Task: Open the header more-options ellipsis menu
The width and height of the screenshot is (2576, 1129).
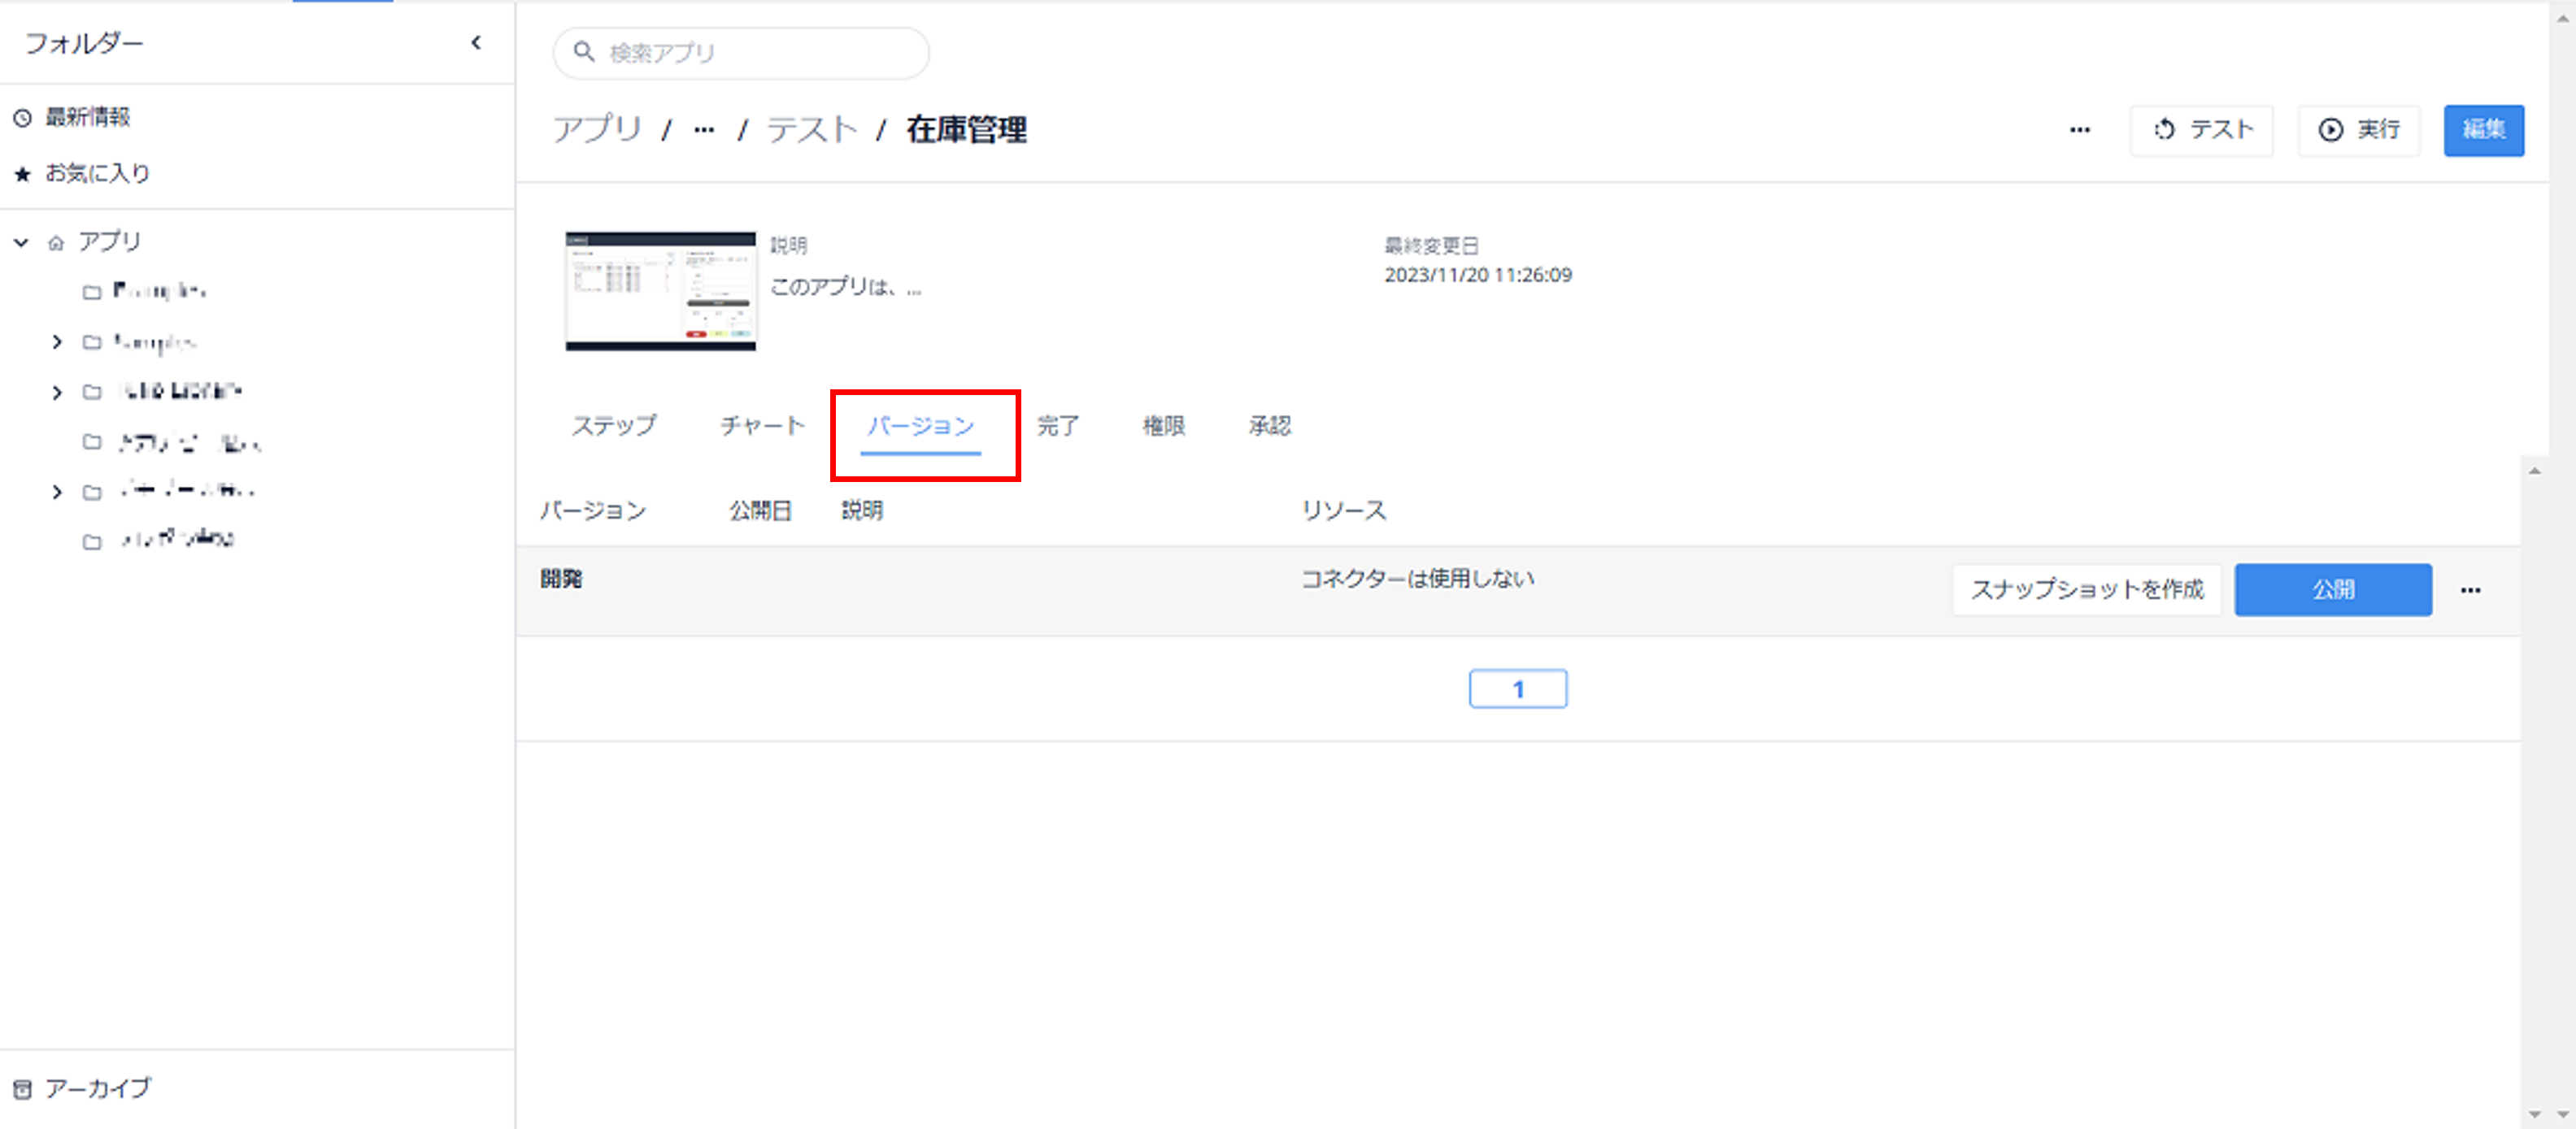Action: 2079,130
